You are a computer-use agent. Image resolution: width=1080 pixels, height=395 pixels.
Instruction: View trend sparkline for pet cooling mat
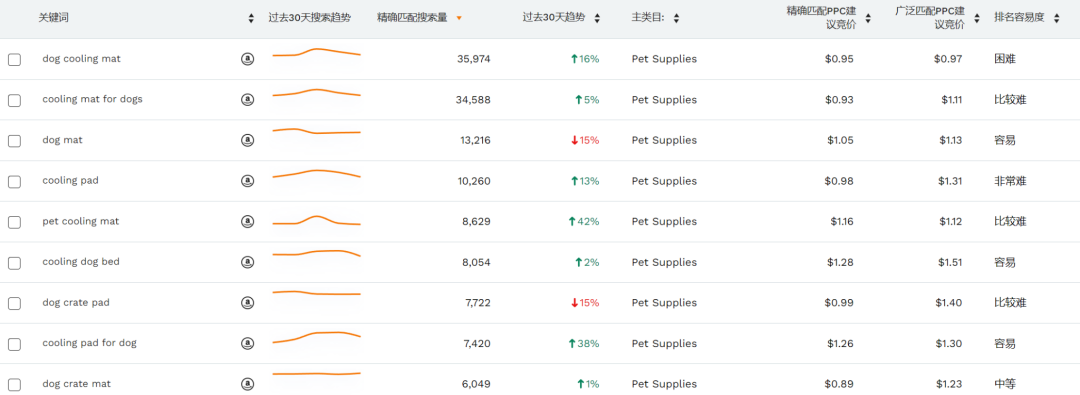[x=317, y=221]
